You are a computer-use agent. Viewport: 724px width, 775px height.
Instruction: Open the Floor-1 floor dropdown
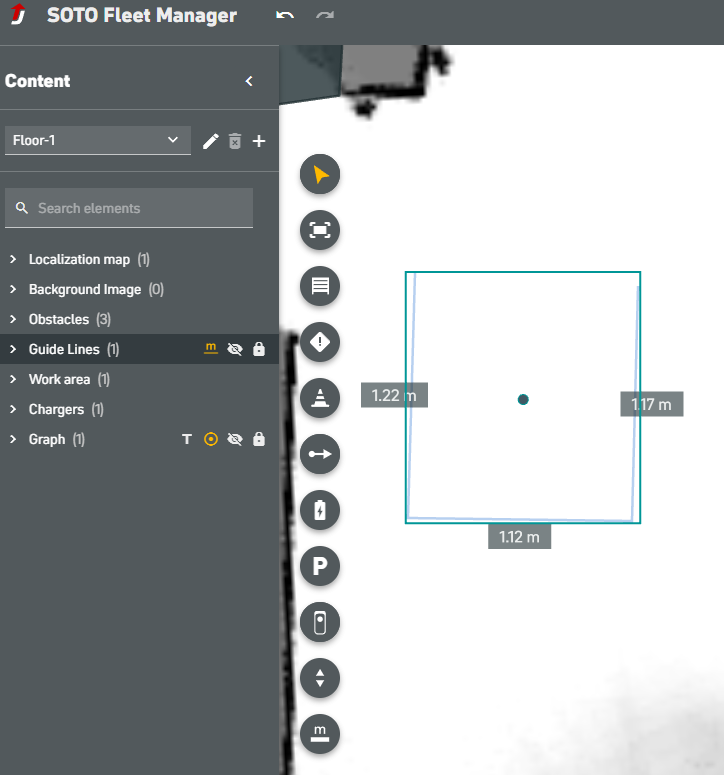pyautogui.click(x=98, y=140)
